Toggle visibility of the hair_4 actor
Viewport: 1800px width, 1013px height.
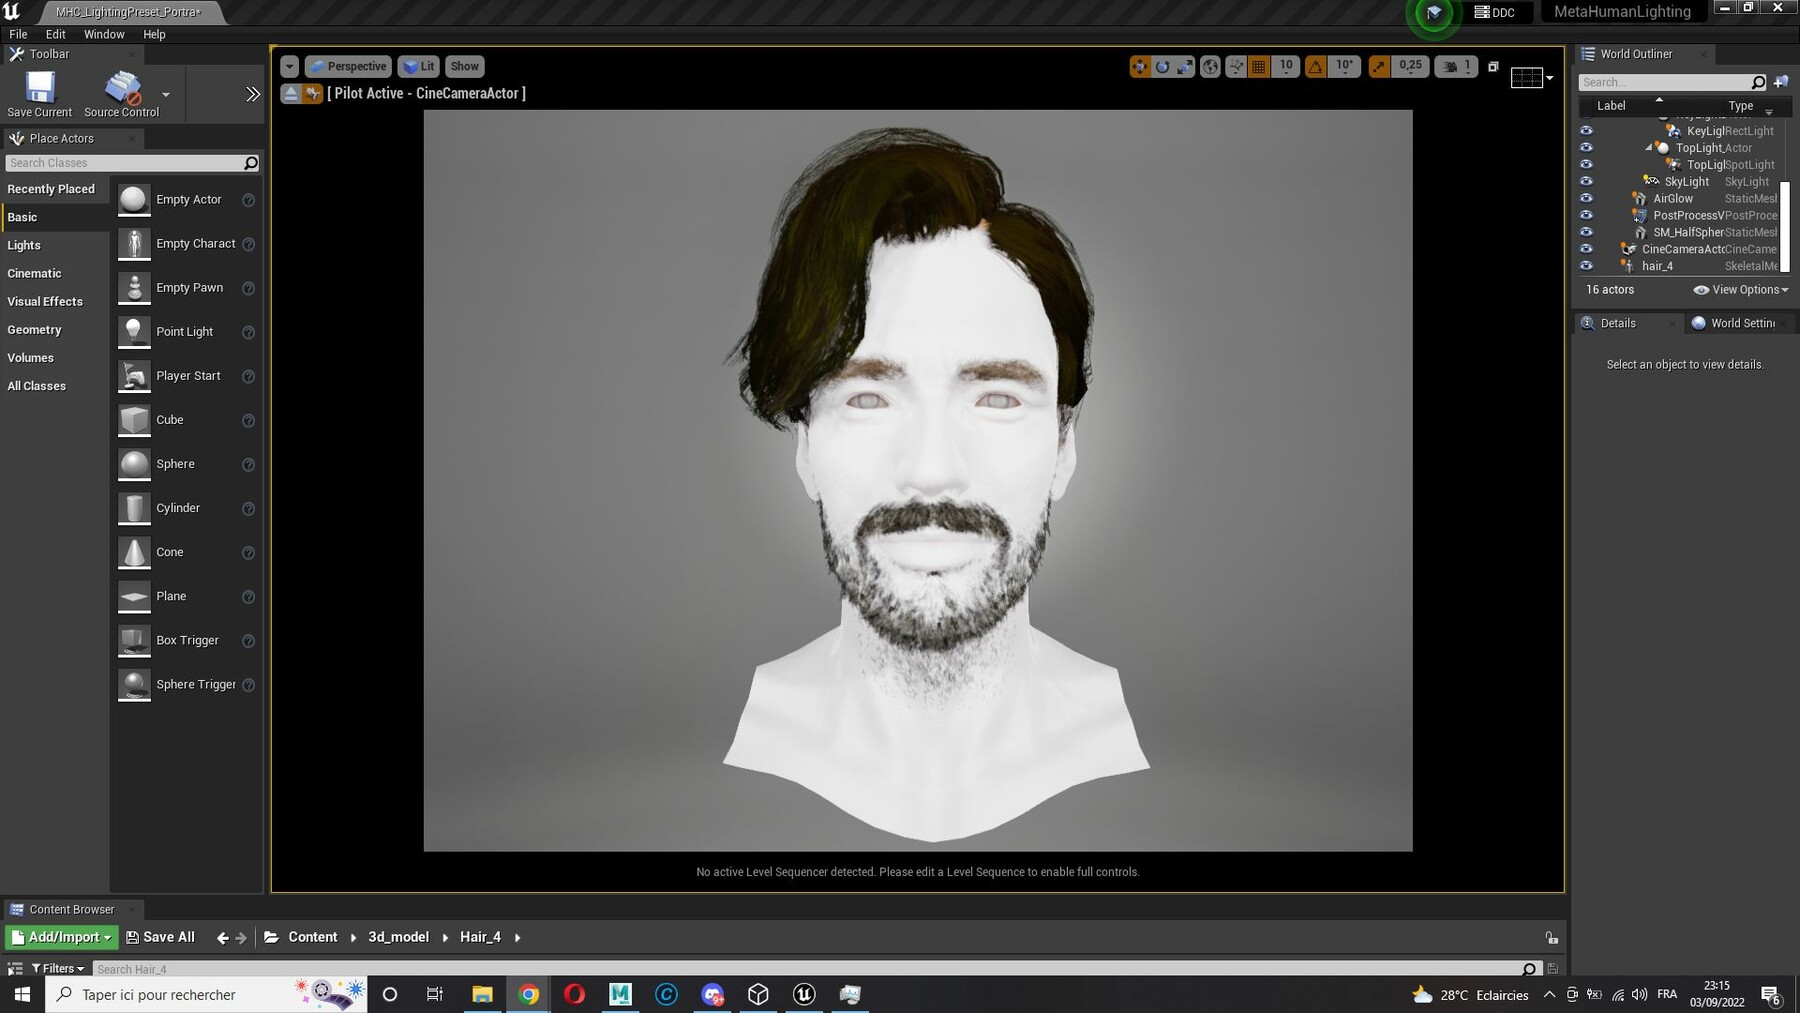[1586, 265]
